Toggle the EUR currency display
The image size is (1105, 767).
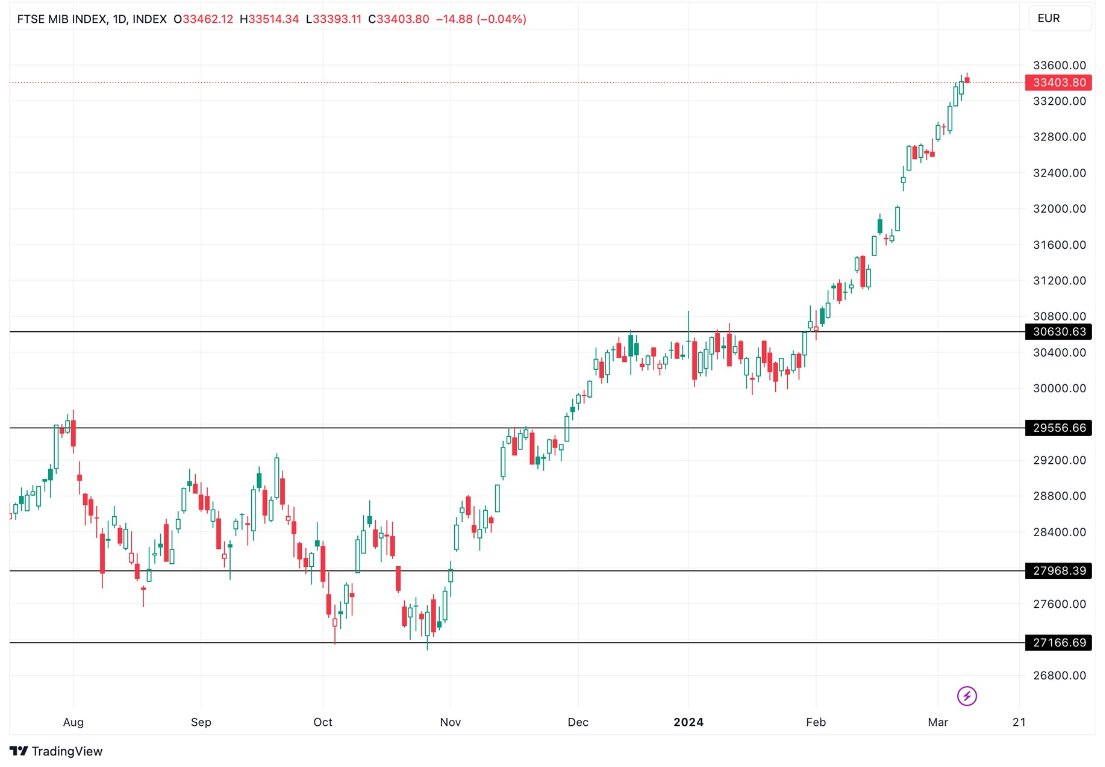coord(1059,18)
